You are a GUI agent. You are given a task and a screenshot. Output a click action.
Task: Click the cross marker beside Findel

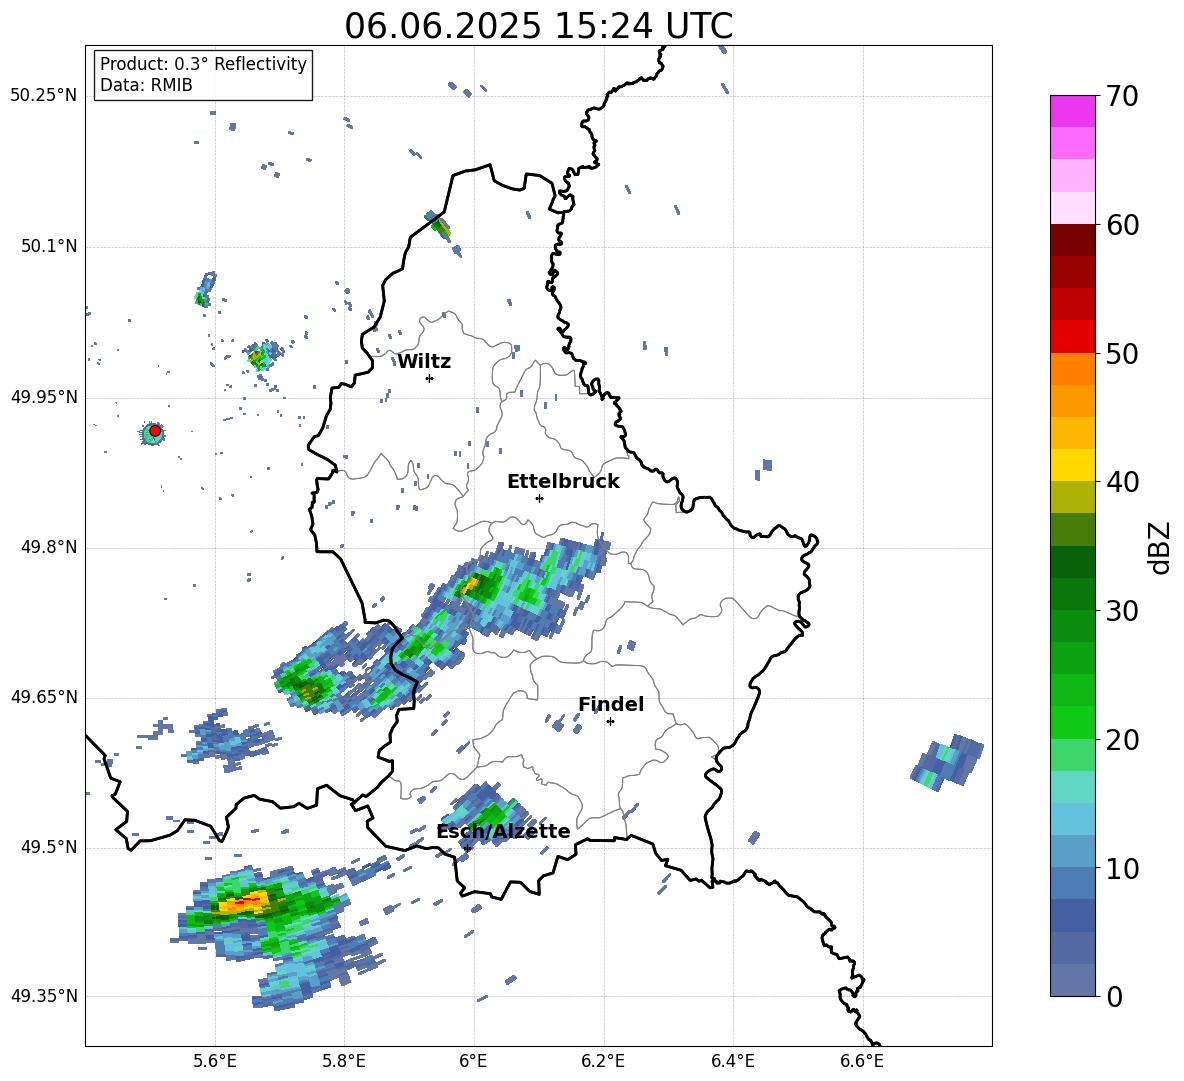[x=610, y=722]
